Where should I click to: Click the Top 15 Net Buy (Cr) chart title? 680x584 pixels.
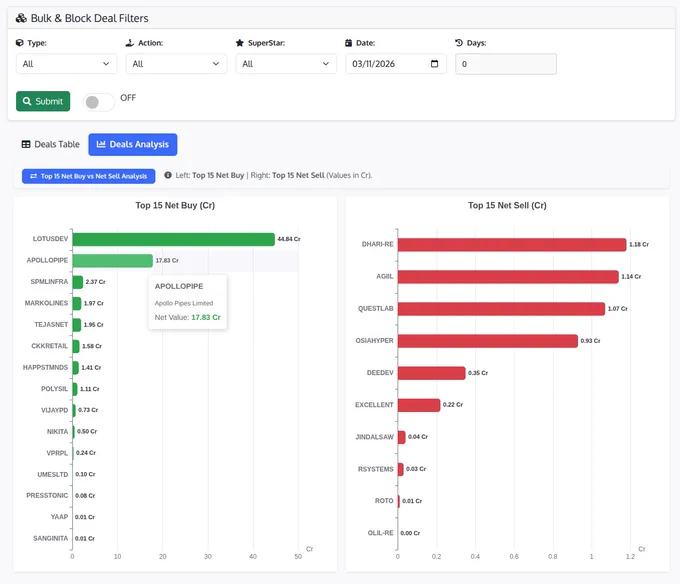click(x=175, y=206)
